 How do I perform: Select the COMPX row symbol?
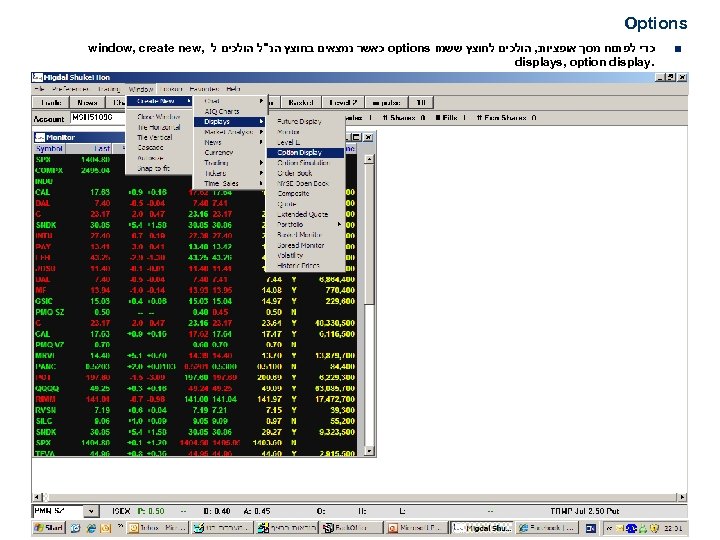49,170
